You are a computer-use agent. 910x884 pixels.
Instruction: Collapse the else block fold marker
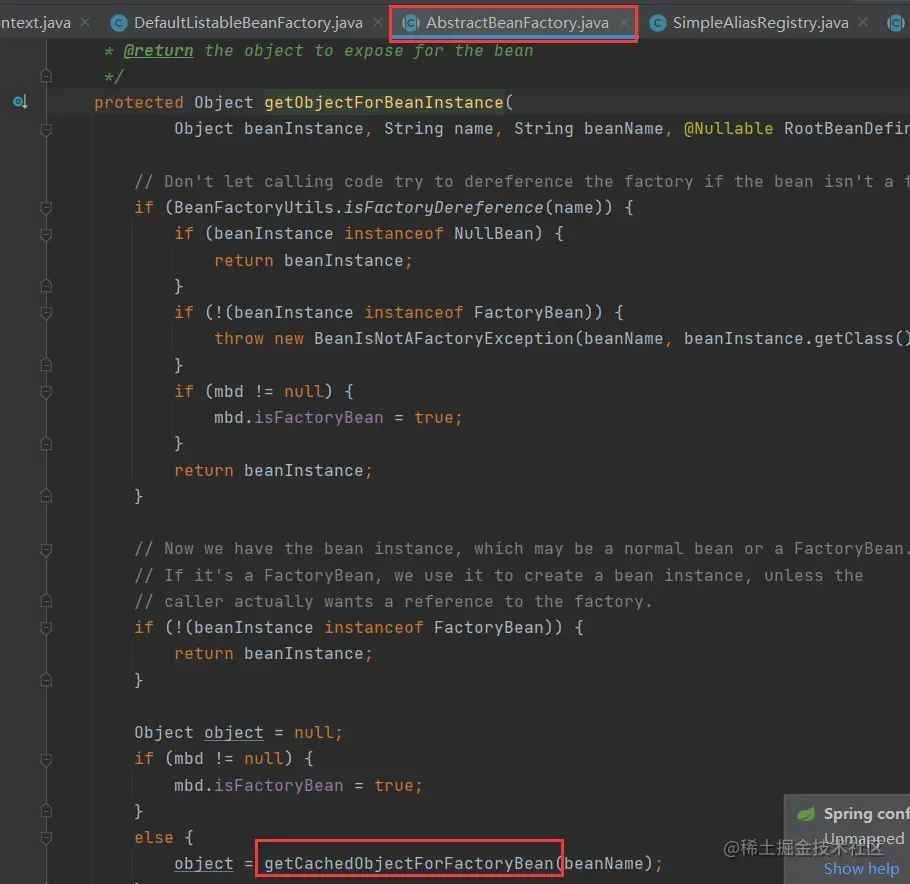46,838
